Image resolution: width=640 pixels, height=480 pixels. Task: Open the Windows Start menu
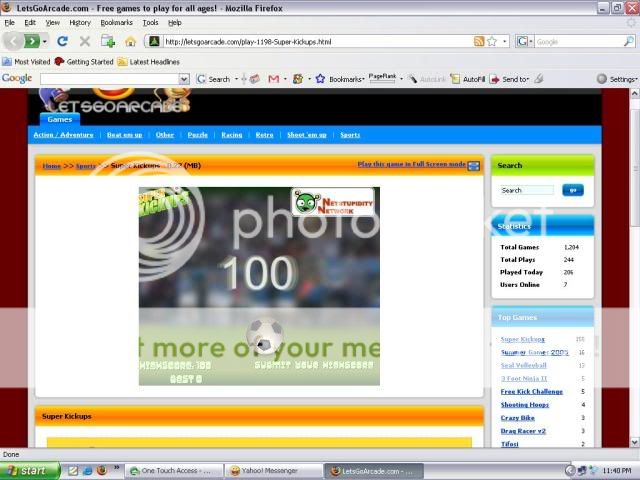coord(30,471)
